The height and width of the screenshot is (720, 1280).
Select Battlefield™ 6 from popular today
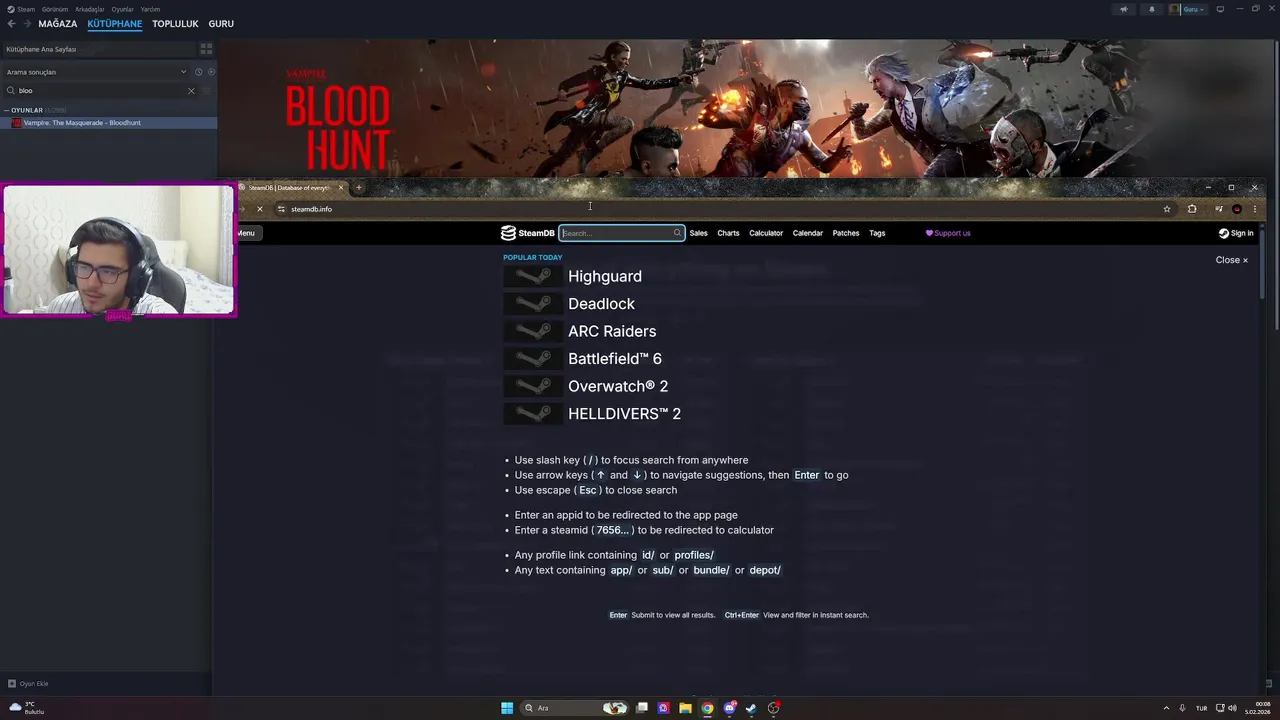pyautogui.click(x=614, y=359)
